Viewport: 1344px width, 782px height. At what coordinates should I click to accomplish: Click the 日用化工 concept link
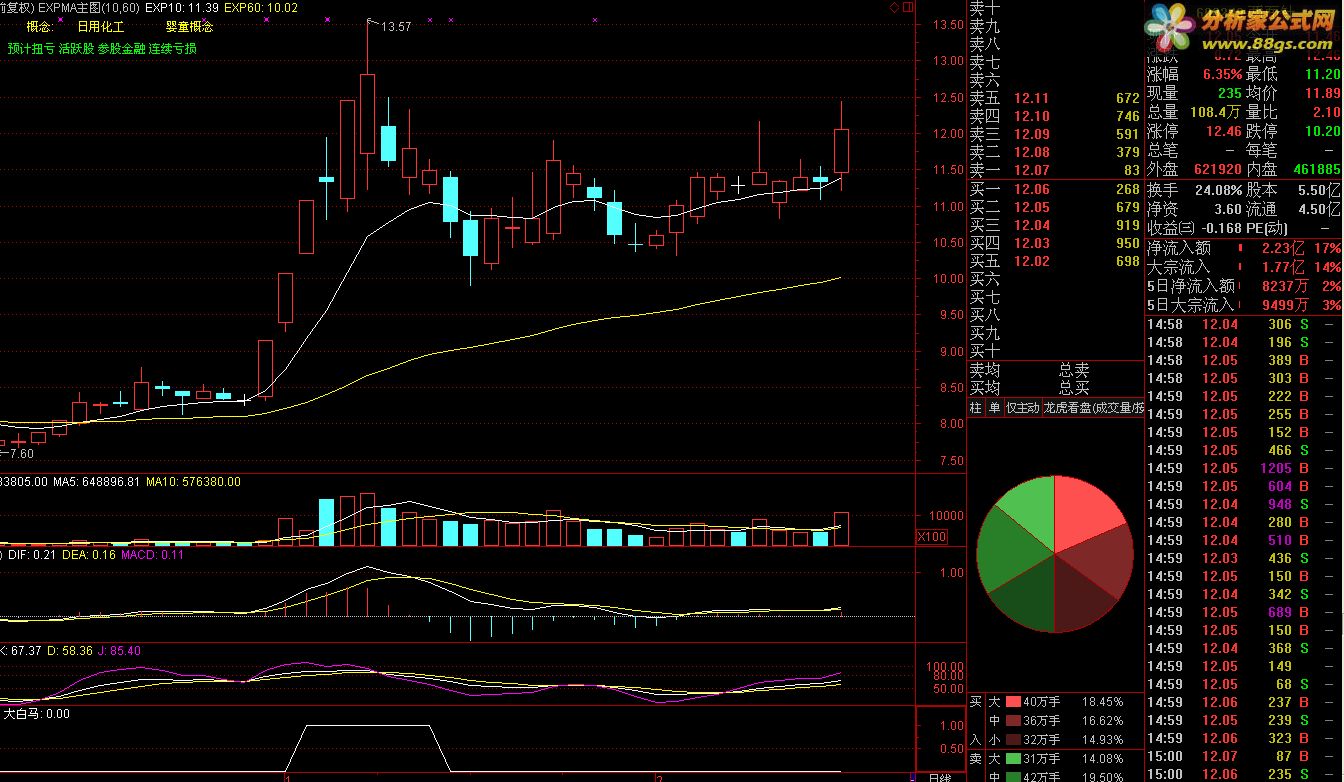pyautogui.click(x=101, y=27)
